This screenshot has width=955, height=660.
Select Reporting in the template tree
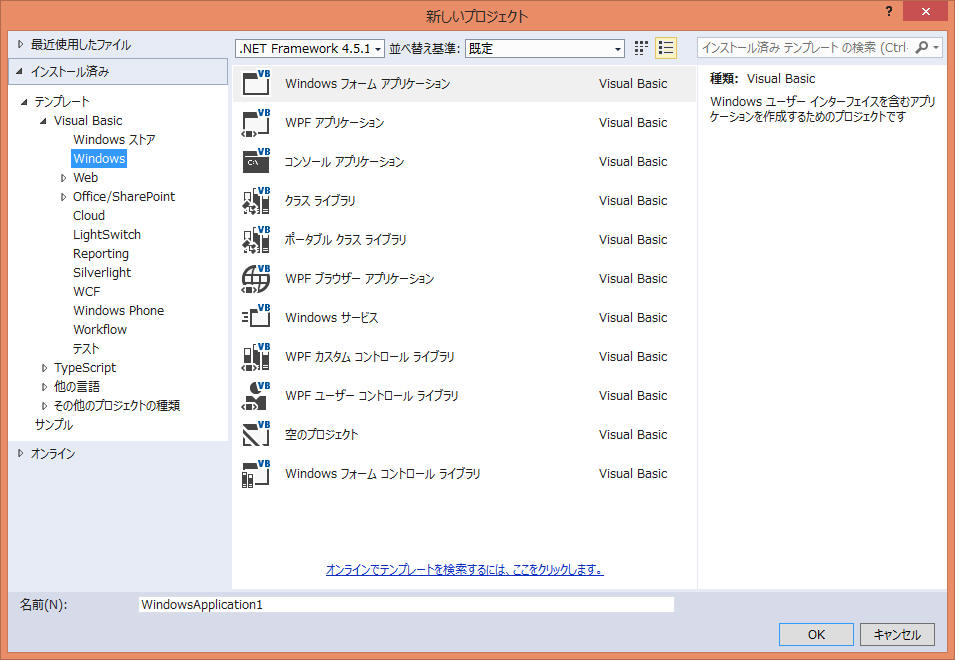click(100, 253)
